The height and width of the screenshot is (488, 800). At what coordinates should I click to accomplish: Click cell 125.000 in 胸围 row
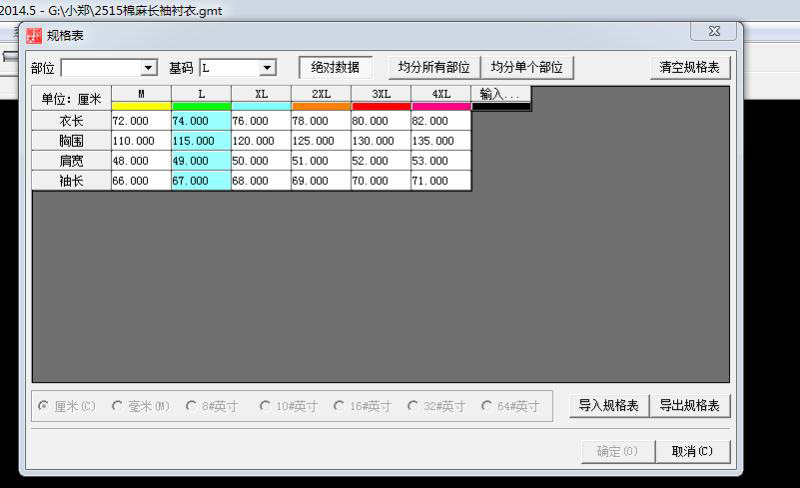click(x=321, y=141)
